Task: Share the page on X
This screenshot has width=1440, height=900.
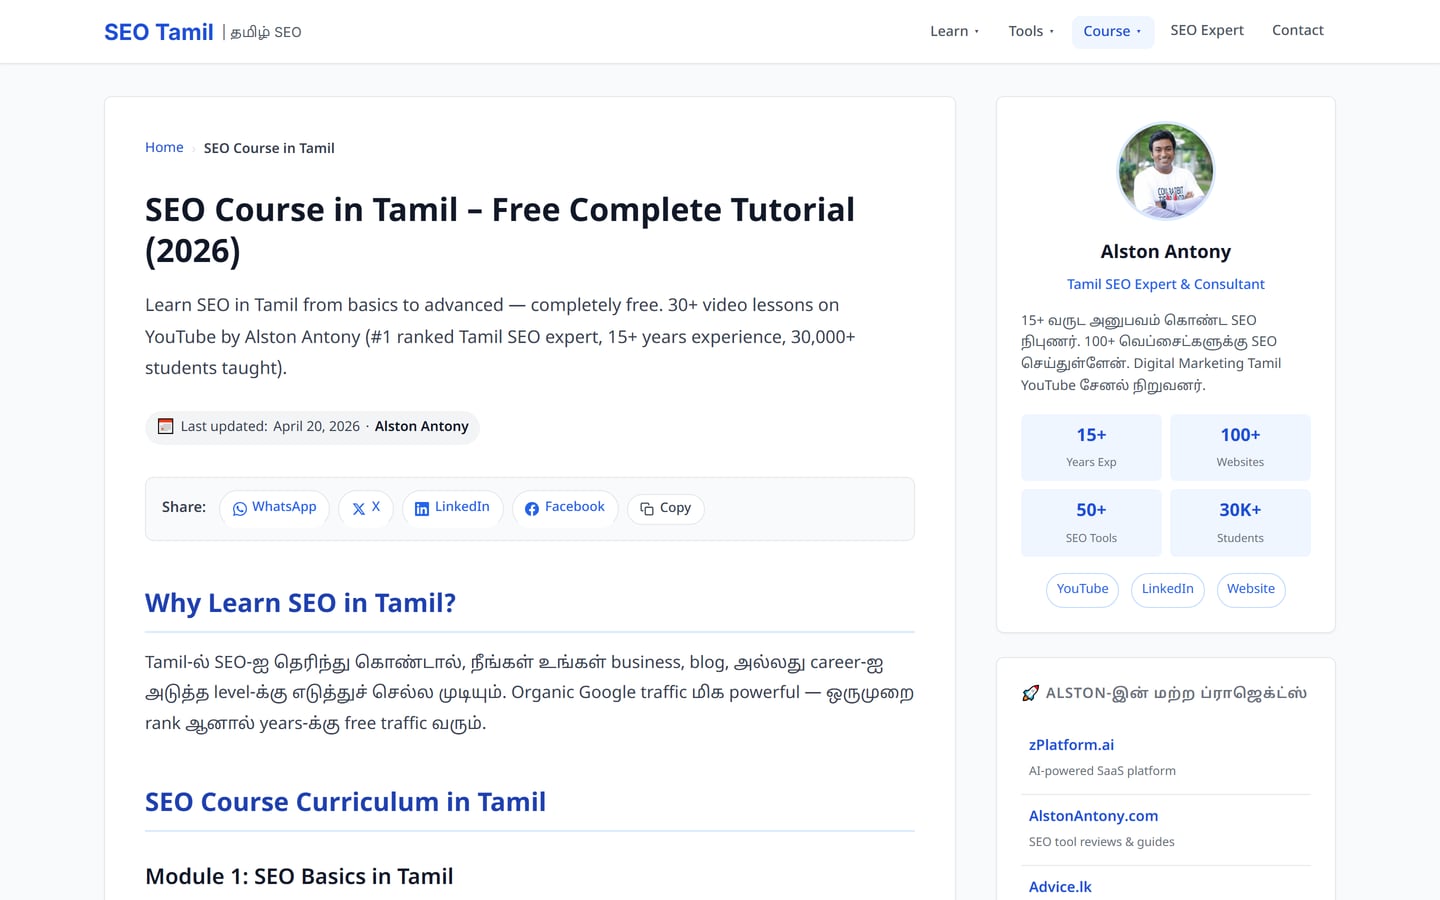Action: [366, 508]
